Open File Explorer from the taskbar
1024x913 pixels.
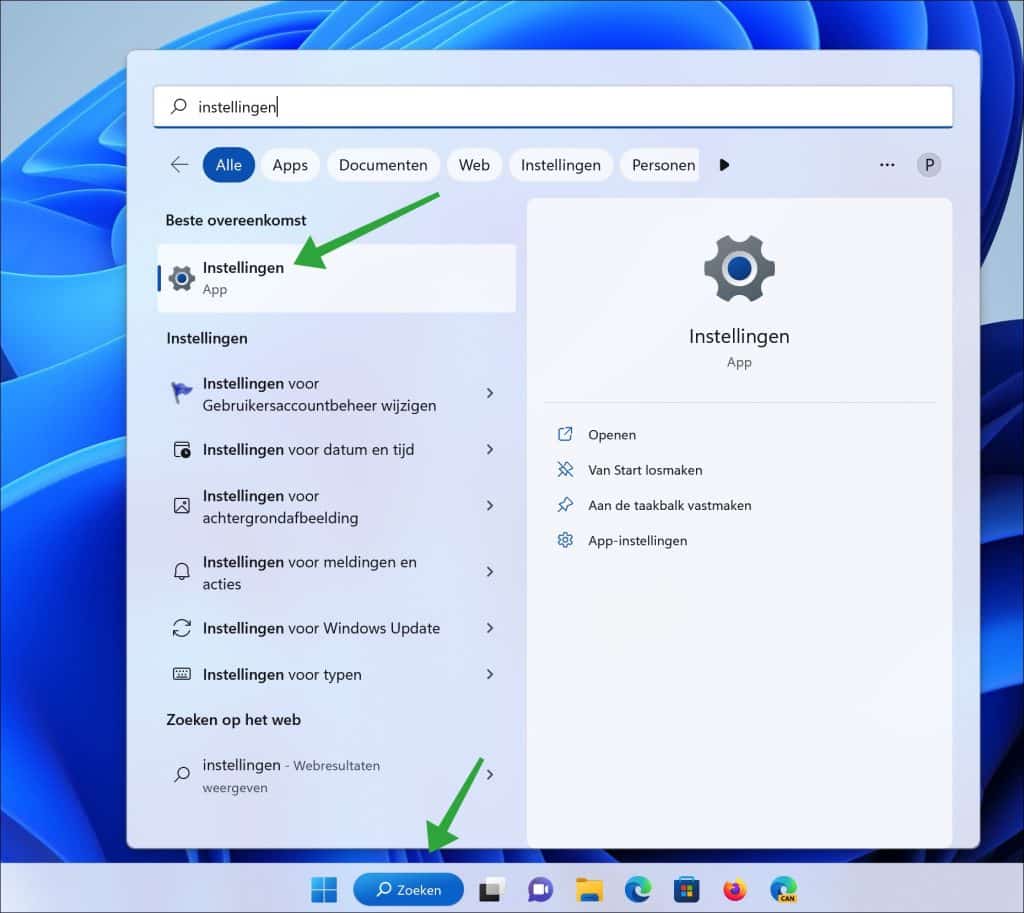pyautogui.click(x=589, y=889)
